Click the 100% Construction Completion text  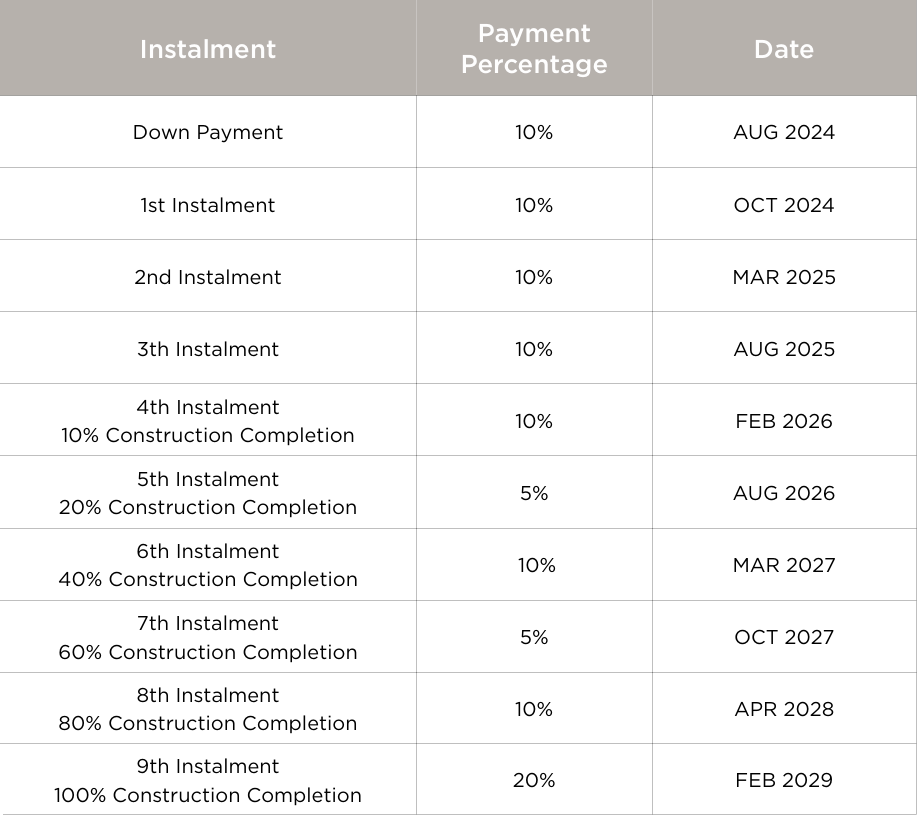click(208, 795)
